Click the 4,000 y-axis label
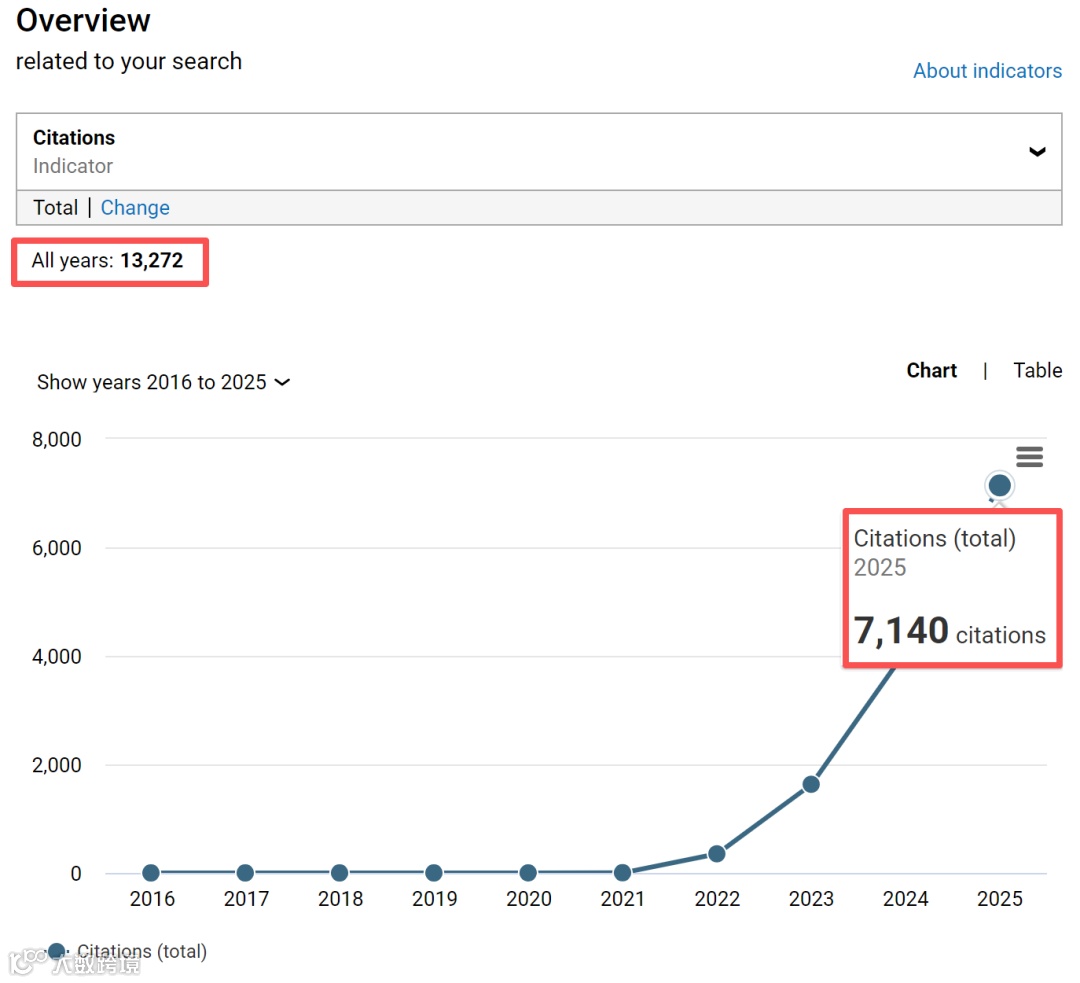 (x=56, y=656)
